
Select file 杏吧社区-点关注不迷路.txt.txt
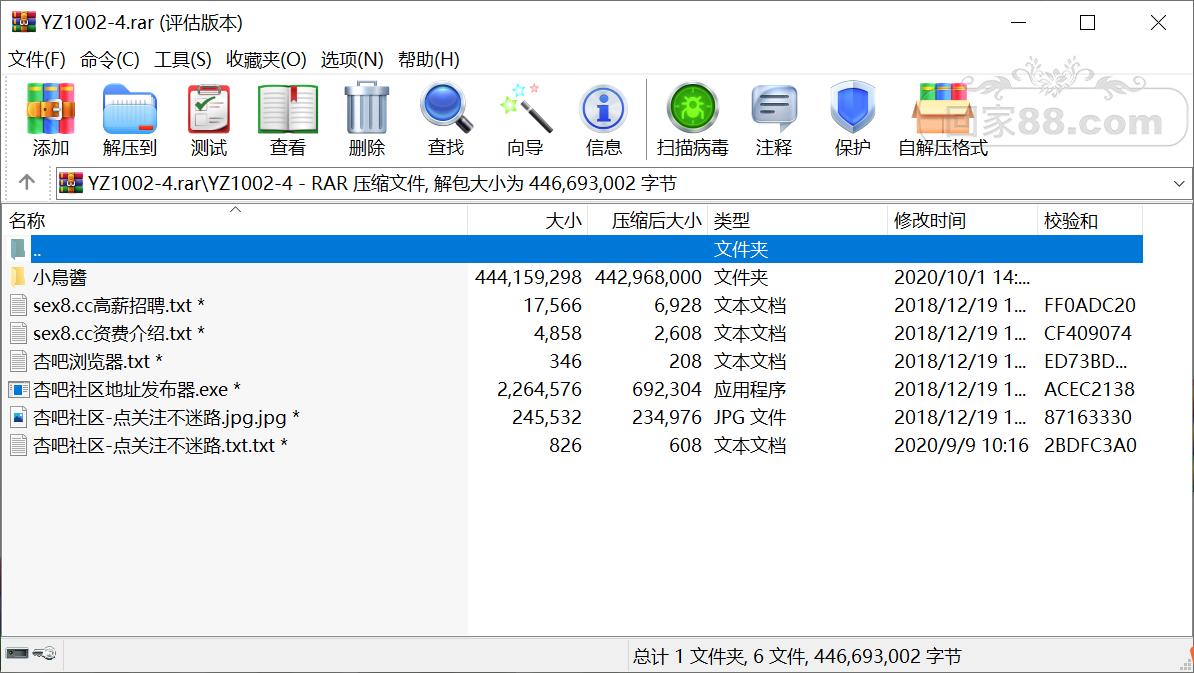pyautogui.click(x=160, y=445)
